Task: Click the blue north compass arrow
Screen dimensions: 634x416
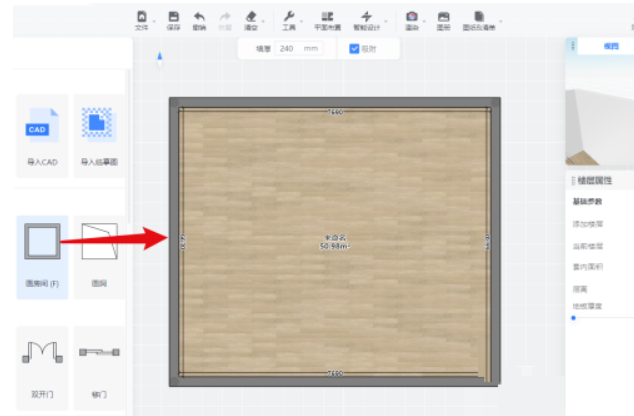Action: pos(160,58)
